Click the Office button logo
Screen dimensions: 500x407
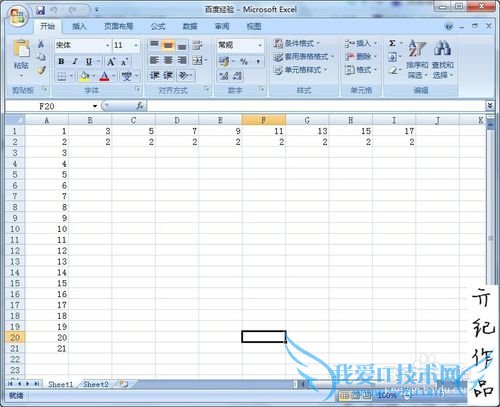18,15
